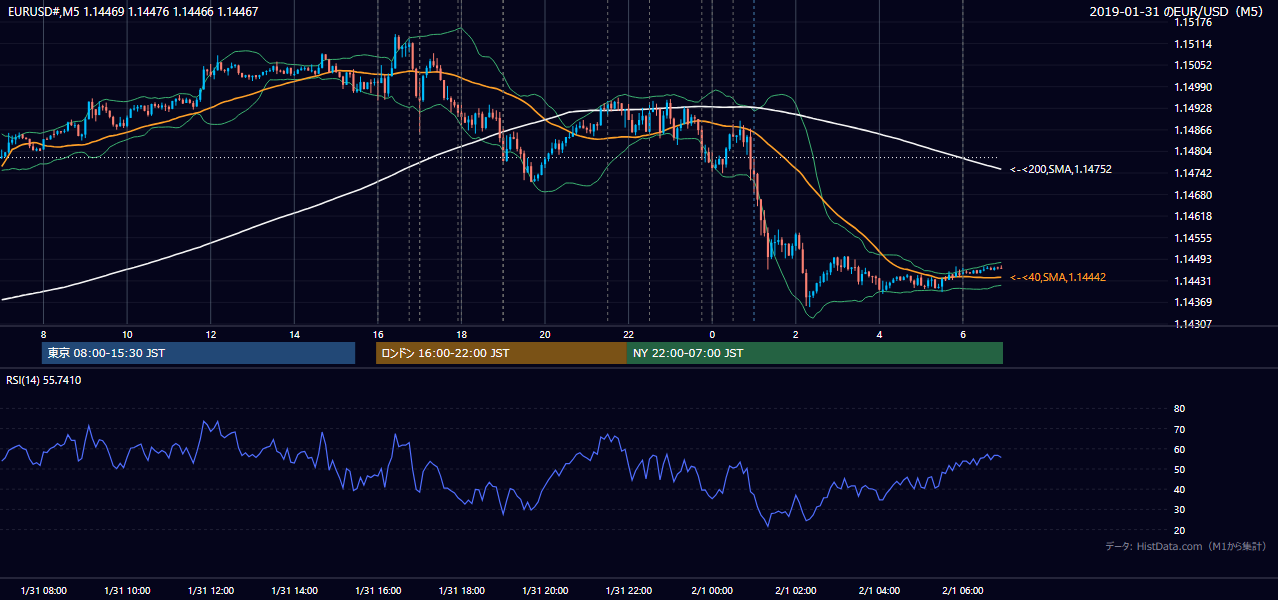Click the bottom date label 1/31 20:00
This screenshot has width=1278, height=600.
click(x=544, y=591)
